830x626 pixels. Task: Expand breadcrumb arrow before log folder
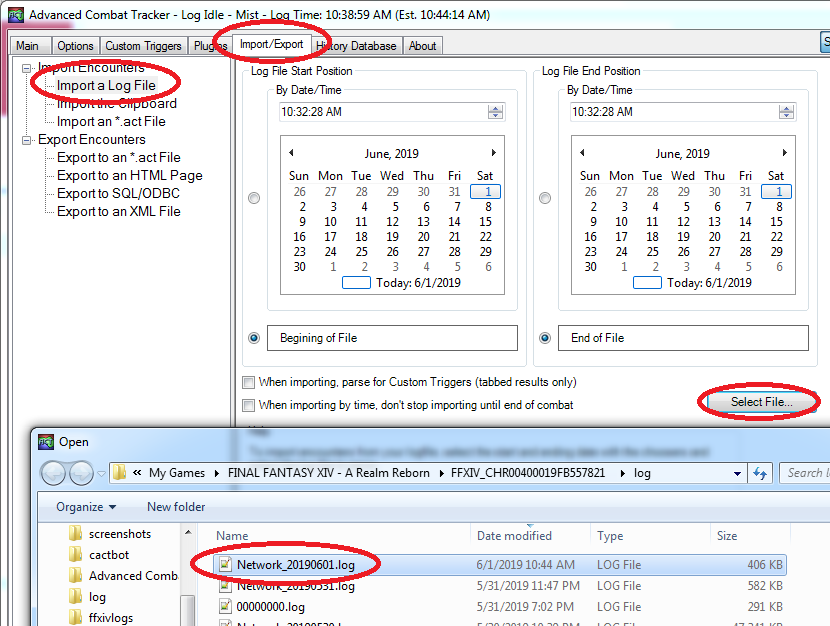[622, 474]
